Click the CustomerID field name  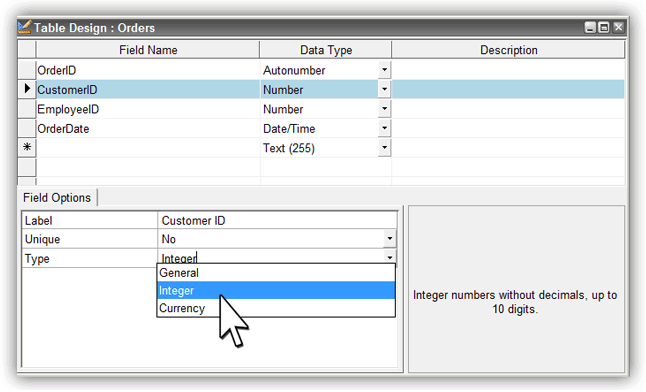(x=67, y=90)
